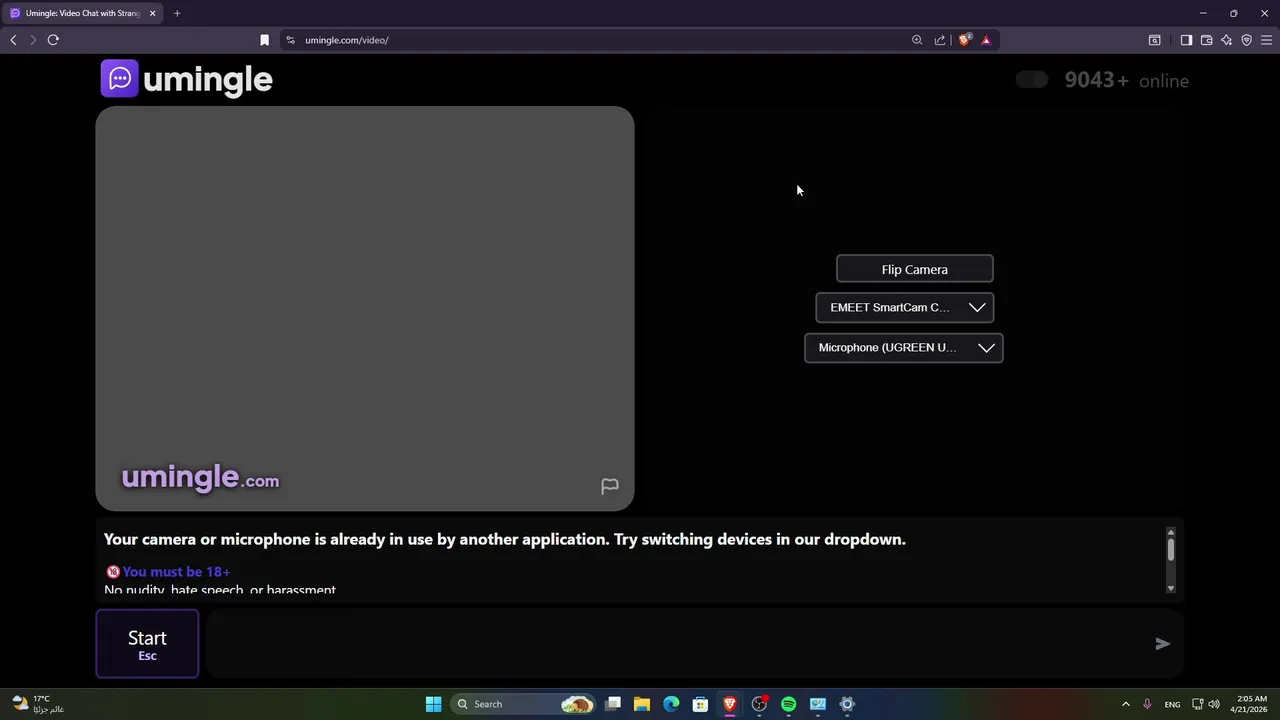1280x720 pixels.
Task: Expand the Microphone UGREEN dropdown
Action: click(904, 348)
